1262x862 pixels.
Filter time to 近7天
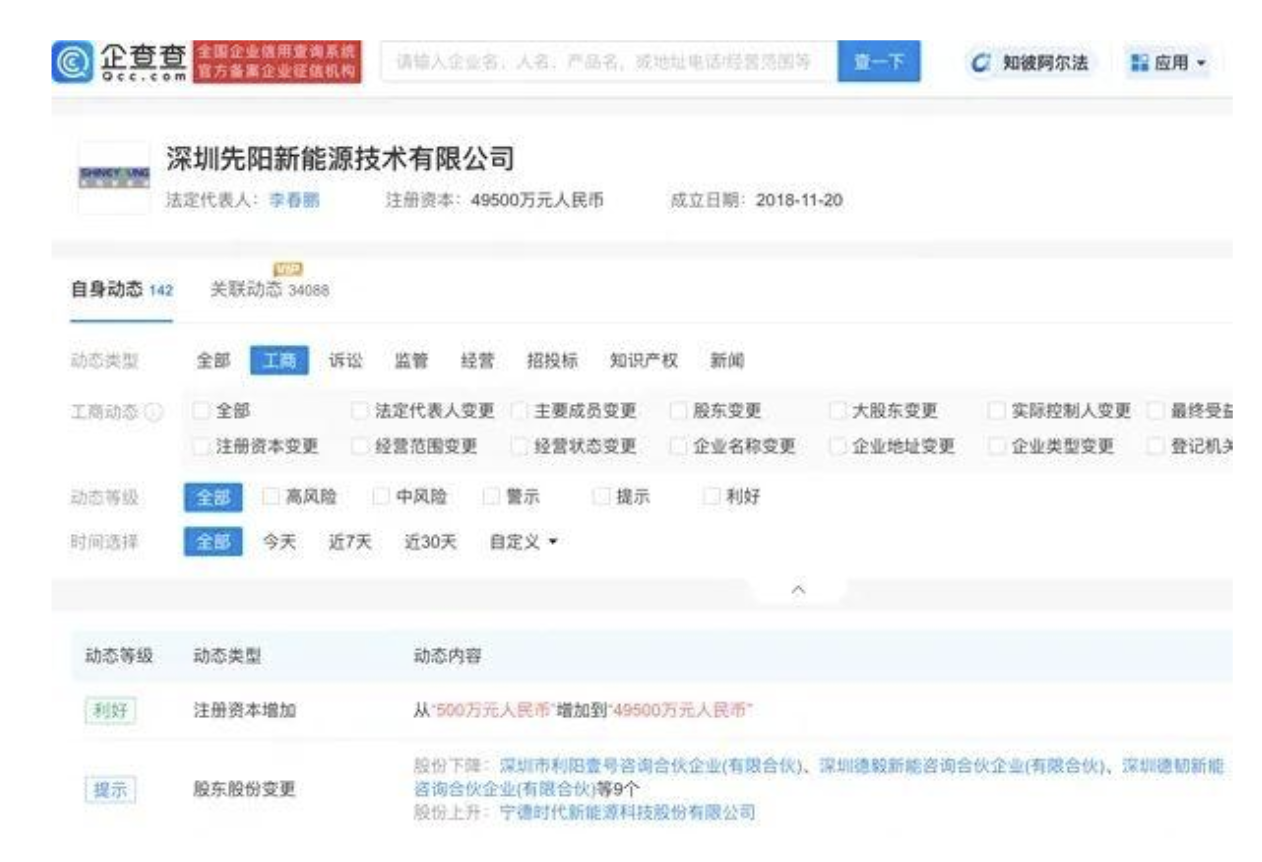pyautogui.click(x=350, y=542)
